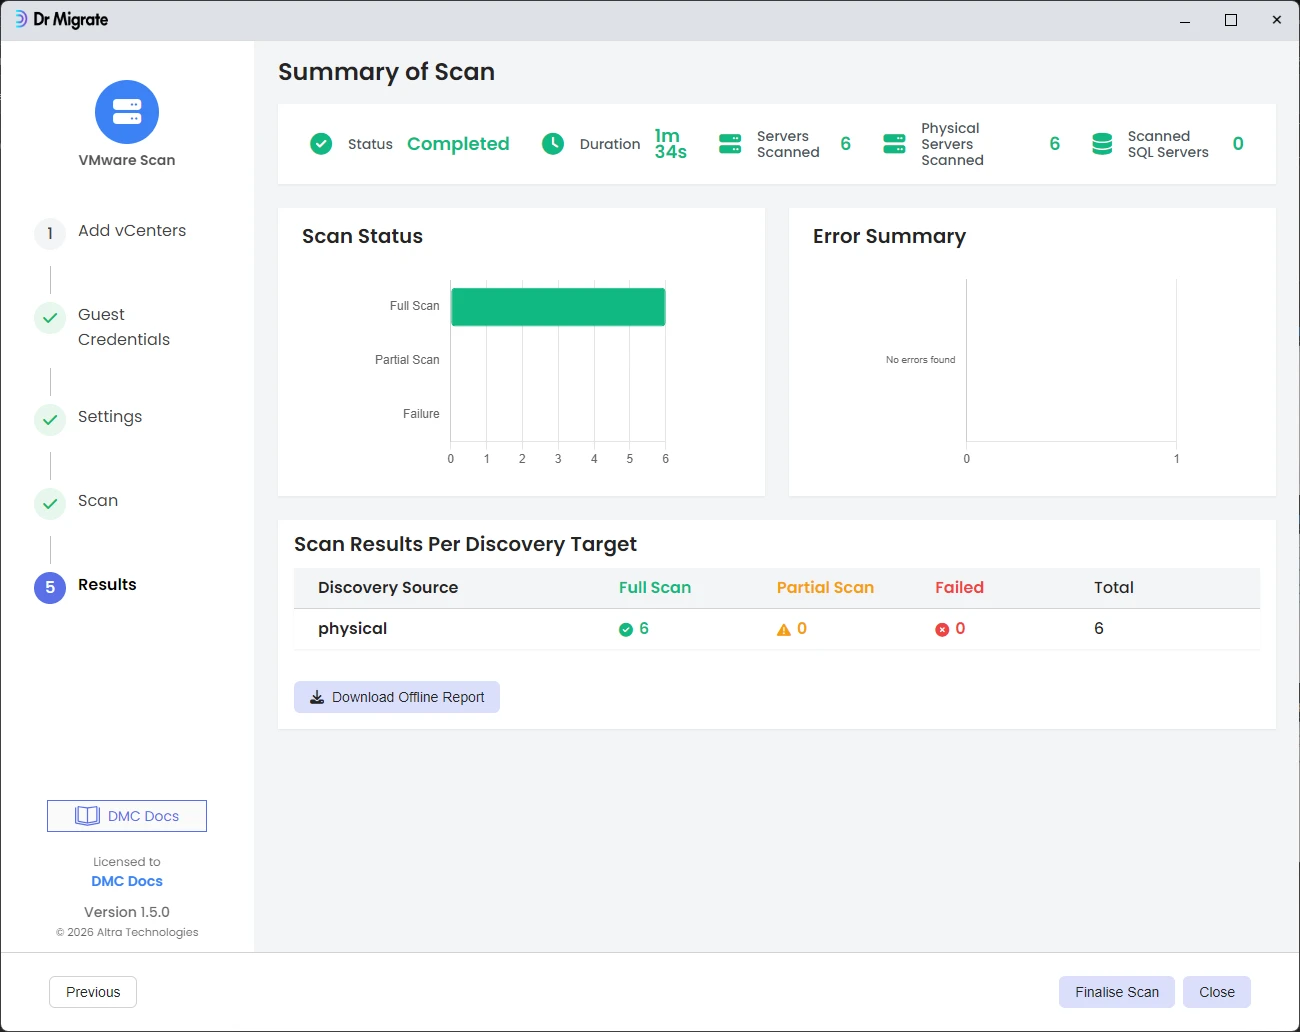Click the Duration clock icon
Screen dimensions: 1300x1032
click(553, 144)
